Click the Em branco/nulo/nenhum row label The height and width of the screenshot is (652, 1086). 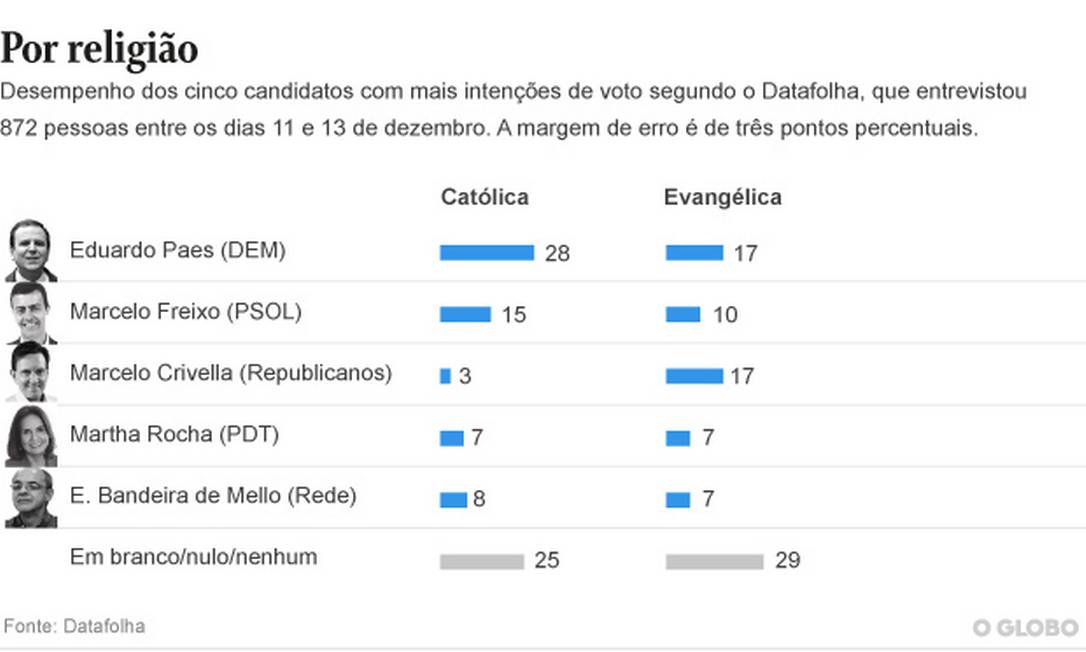coord(193,557)
